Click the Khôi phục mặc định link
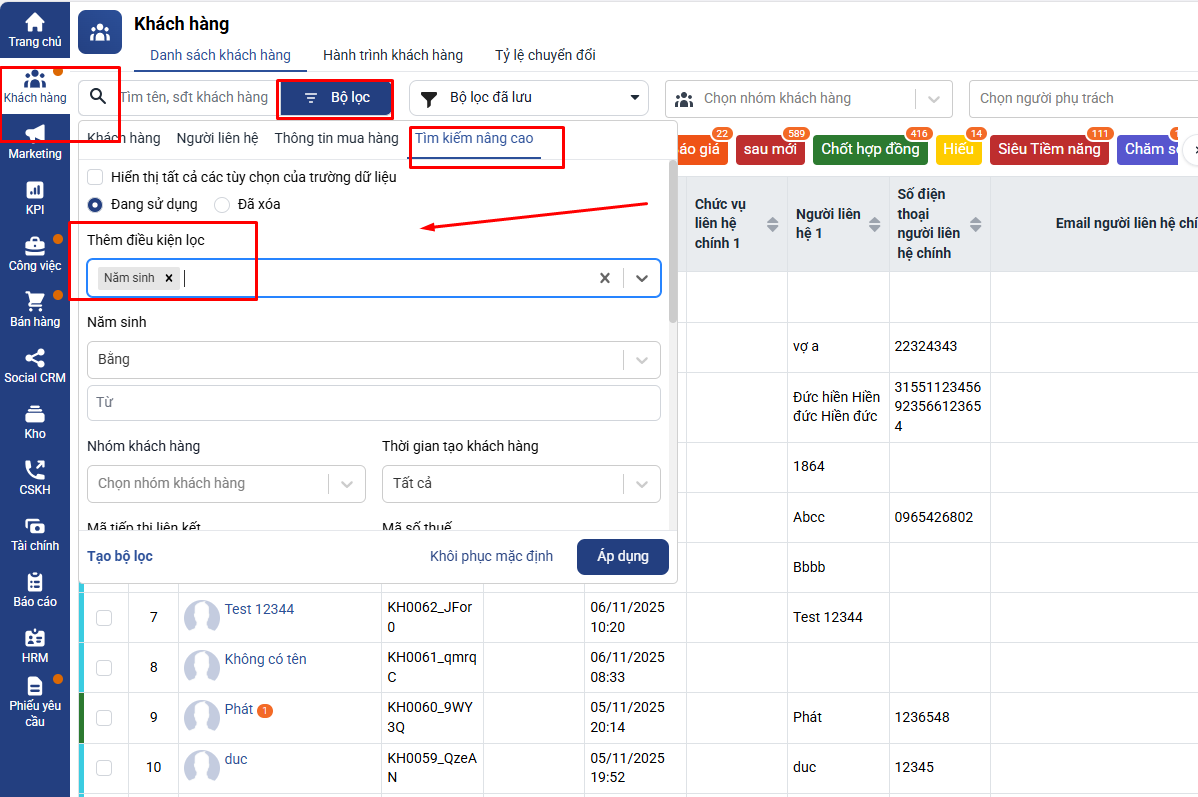 click(x=491, y=557)
